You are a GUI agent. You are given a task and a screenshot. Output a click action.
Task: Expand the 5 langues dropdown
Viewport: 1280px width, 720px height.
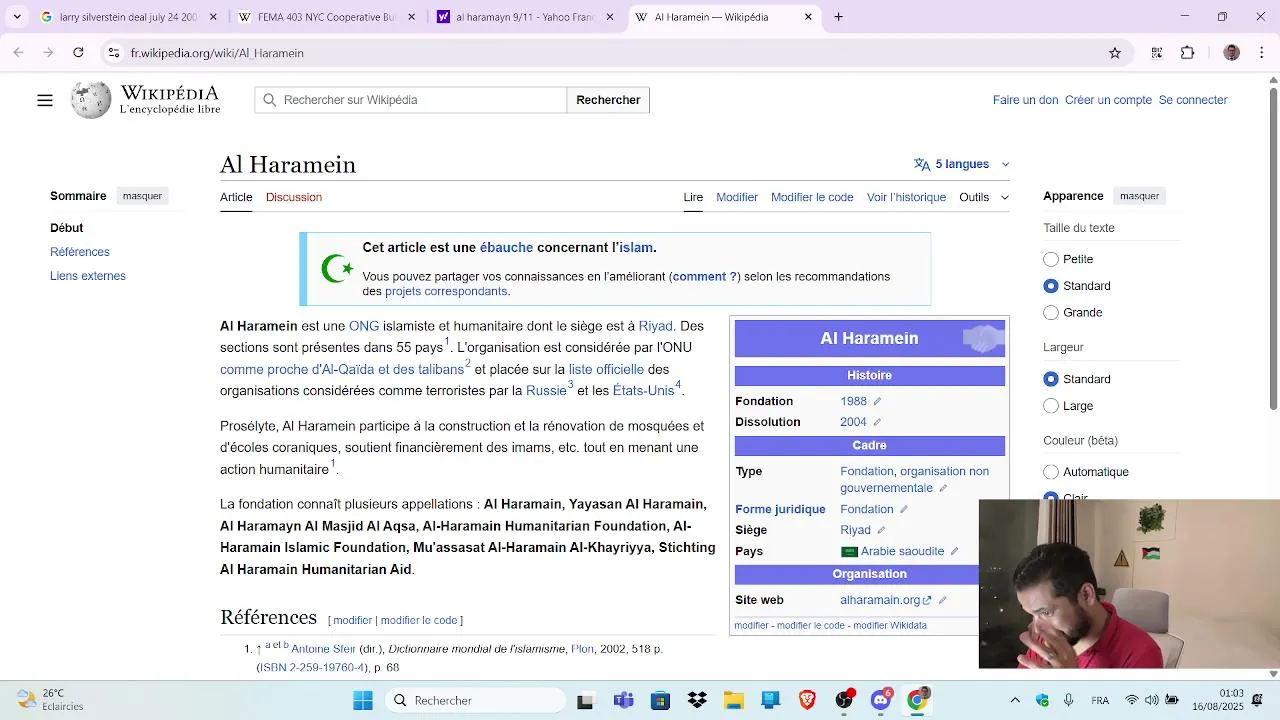tap(962, 164)
